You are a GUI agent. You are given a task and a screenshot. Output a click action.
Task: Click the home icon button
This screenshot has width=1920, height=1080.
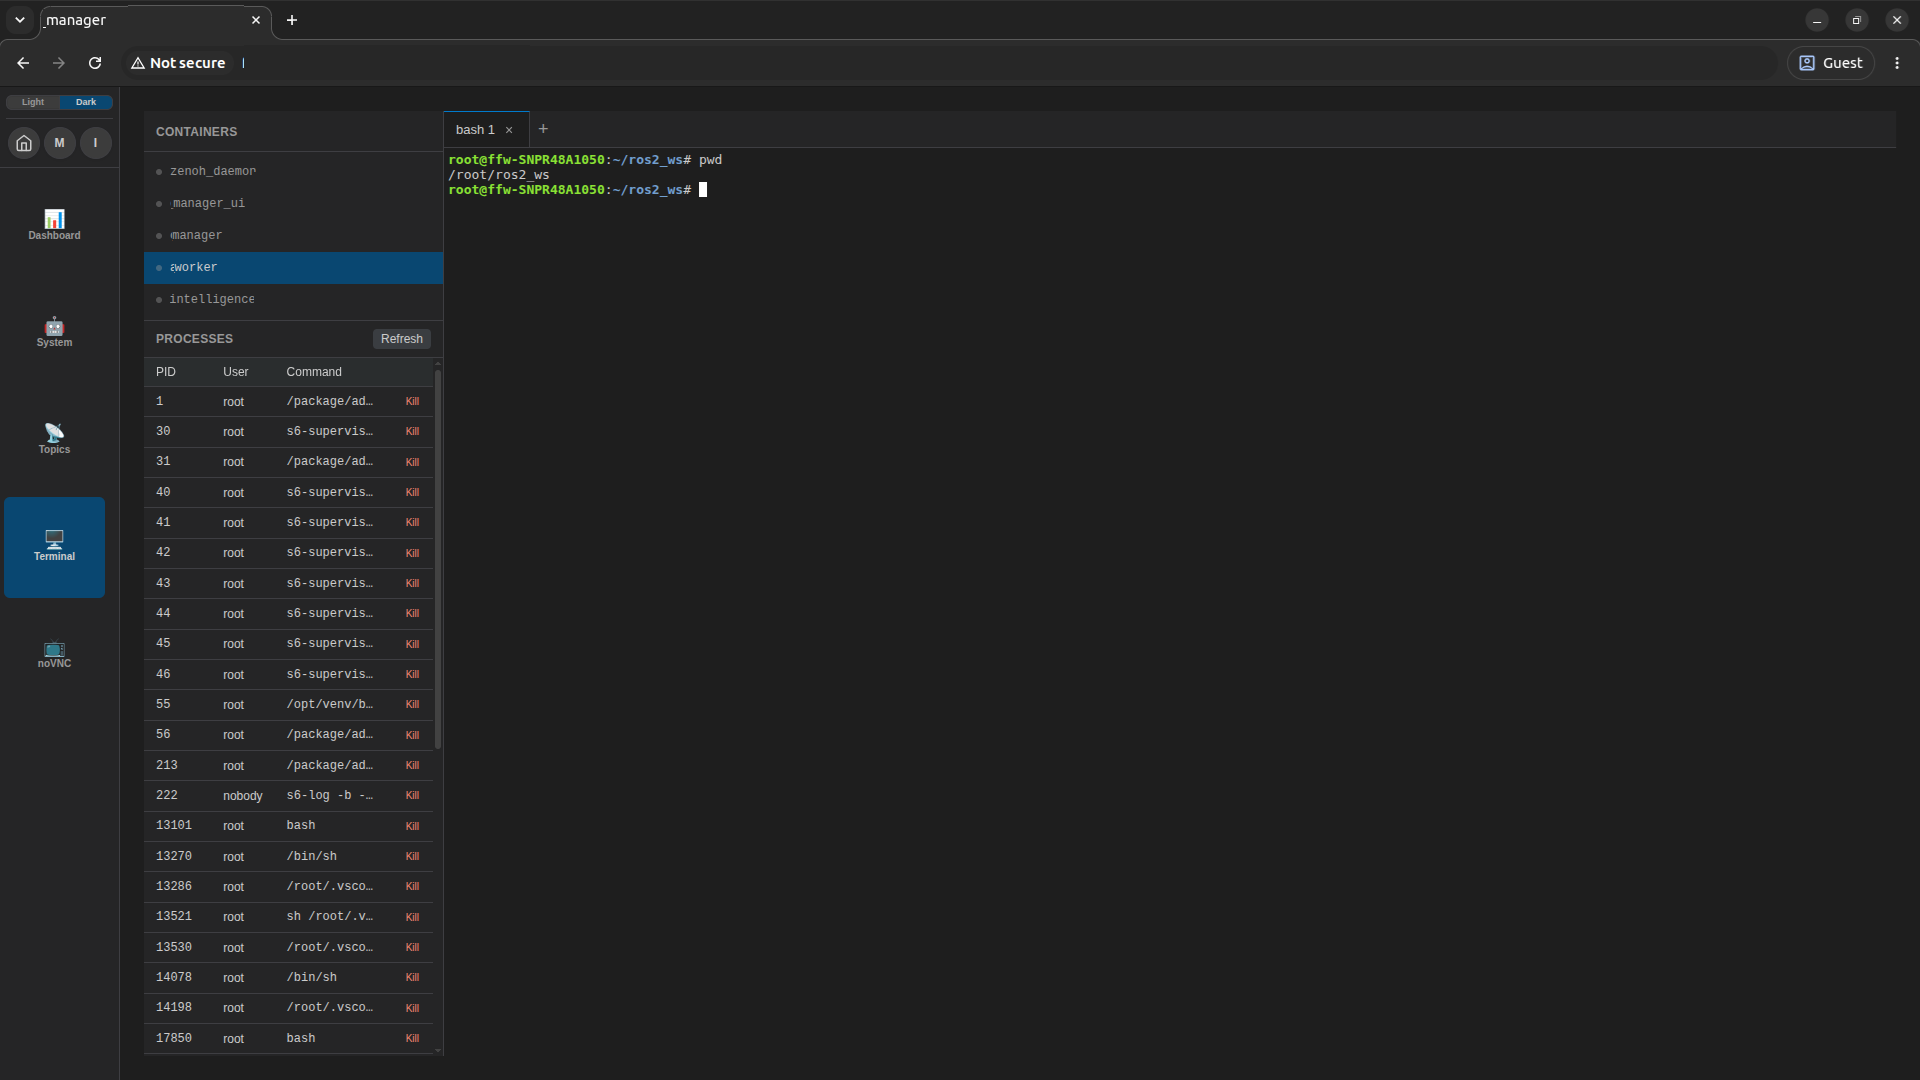click(x=24, y=143)
